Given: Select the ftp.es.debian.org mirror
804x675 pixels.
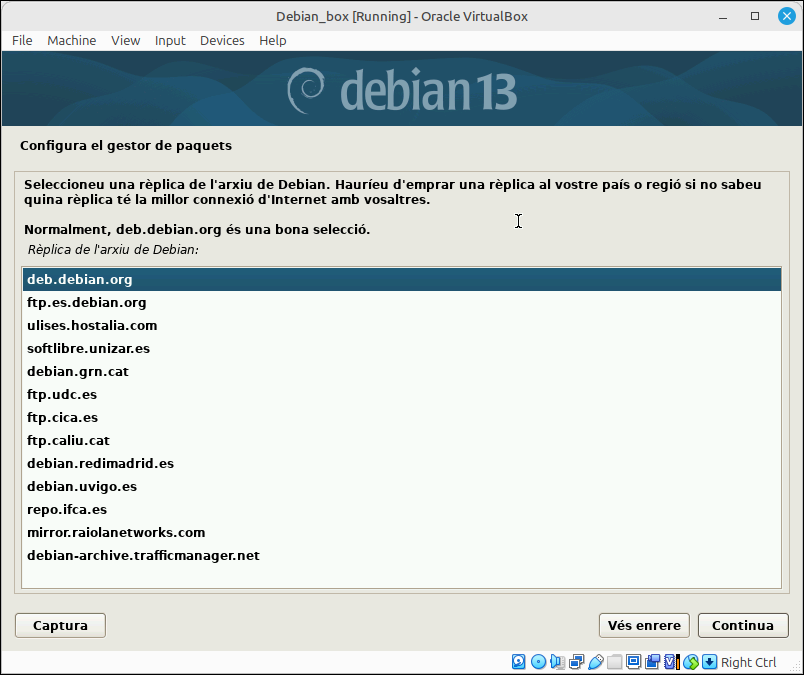Looking at the screenshot, I should 401,303.
